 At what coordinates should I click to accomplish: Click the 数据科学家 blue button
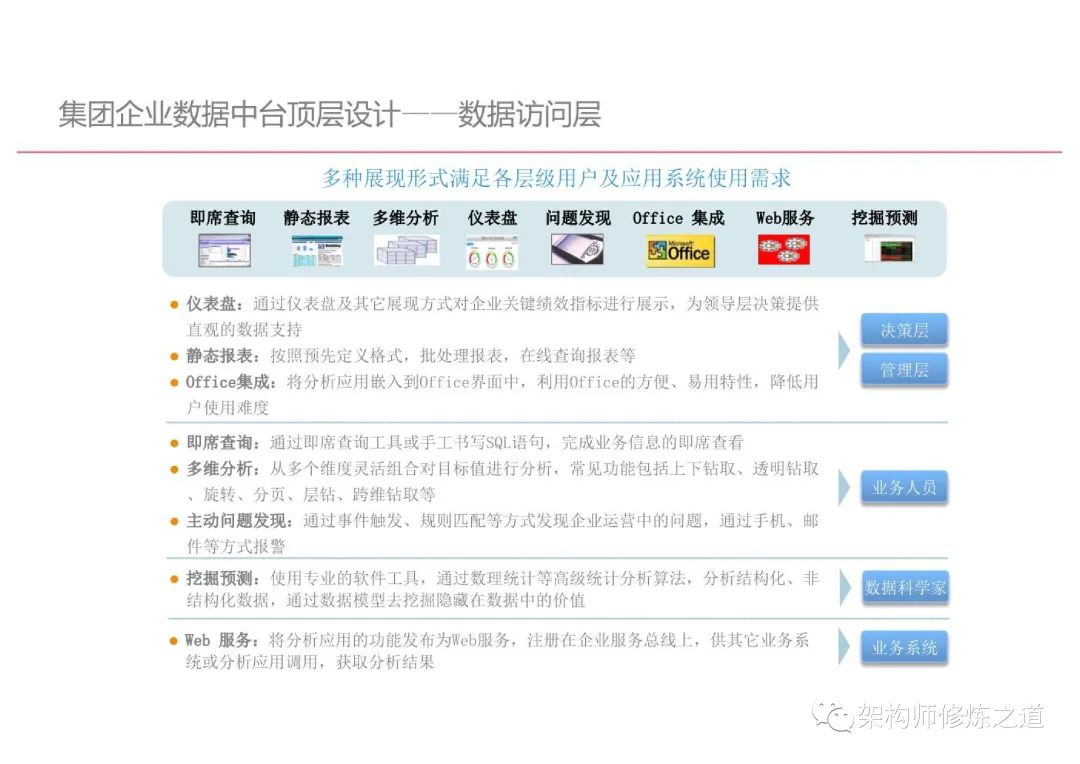point(905,588)
